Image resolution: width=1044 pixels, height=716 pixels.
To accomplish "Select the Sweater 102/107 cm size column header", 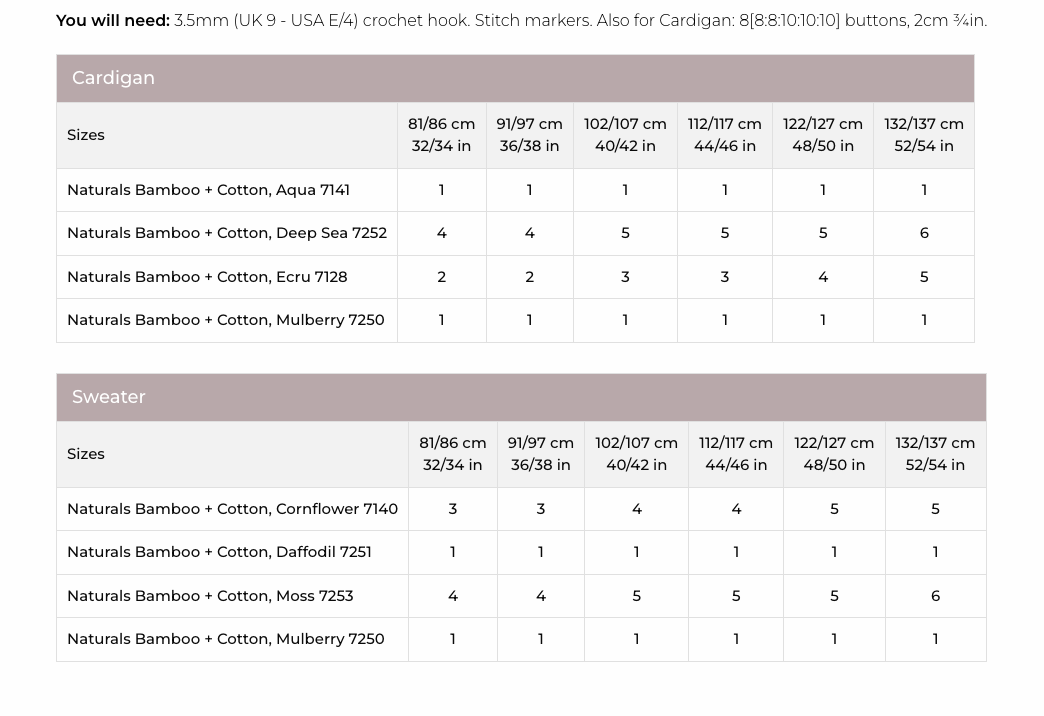I will pyautogui.click(x=636, y=454).
